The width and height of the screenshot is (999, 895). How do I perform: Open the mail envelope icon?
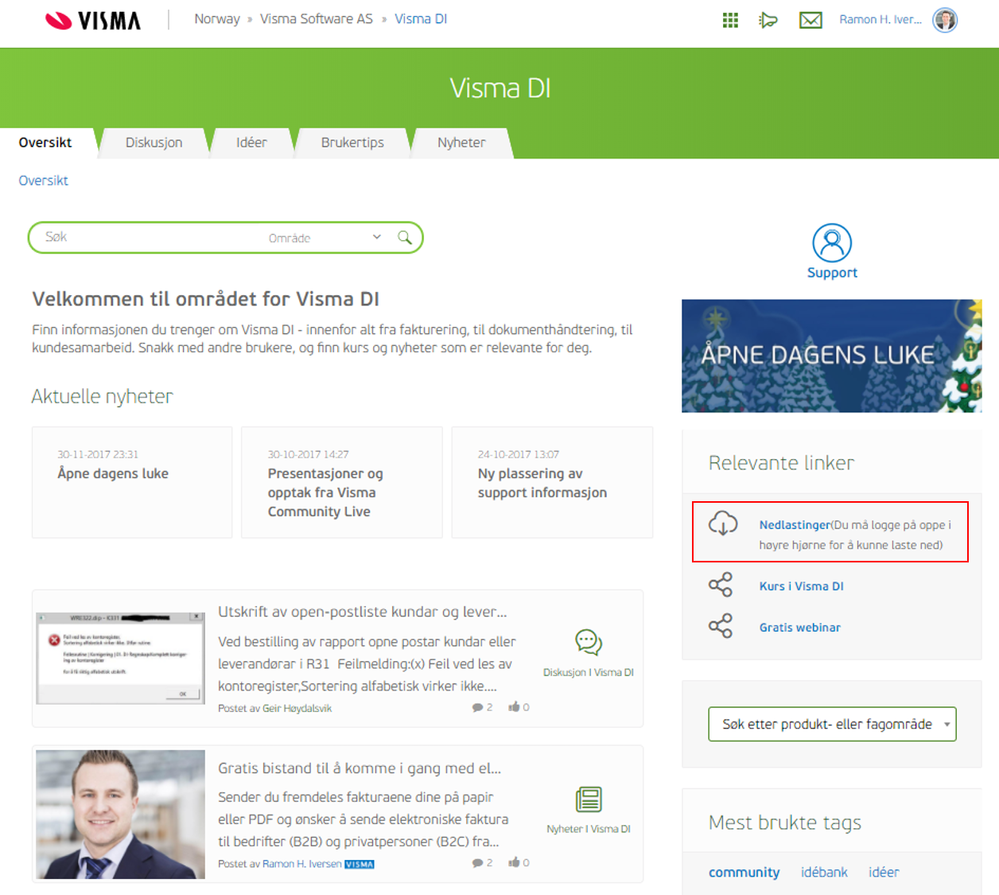pyautogui.click(x=810, y=20)
